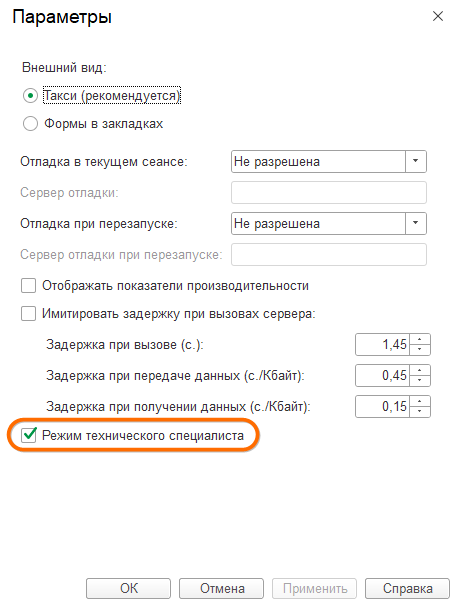Enable Имитировать задержку при вызовах сервера
458x604 pixels.
pos(29,314)
